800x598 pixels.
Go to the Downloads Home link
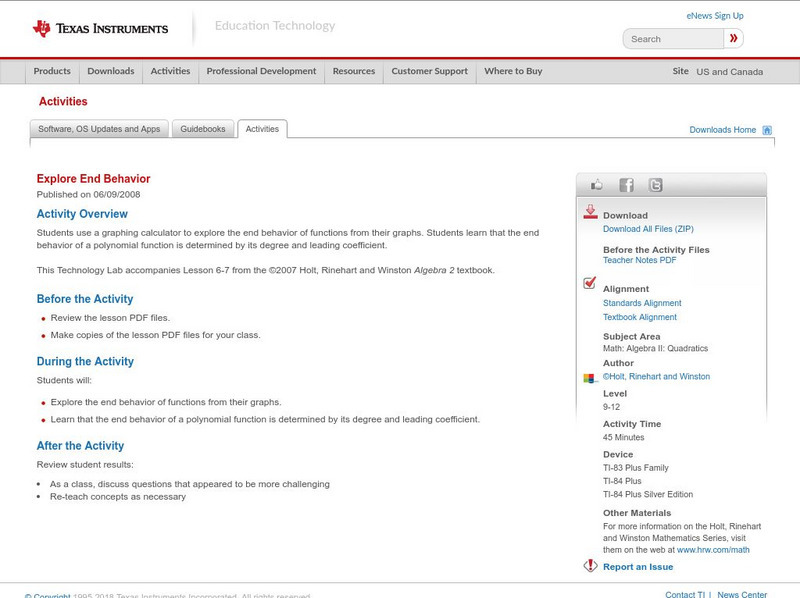[x=722, y=130]
